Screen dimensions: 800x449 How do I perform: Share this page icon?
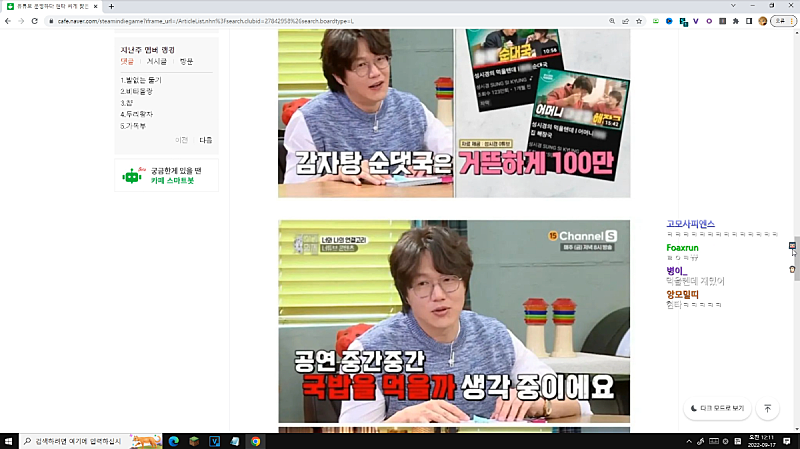click(x=625, y=21)
